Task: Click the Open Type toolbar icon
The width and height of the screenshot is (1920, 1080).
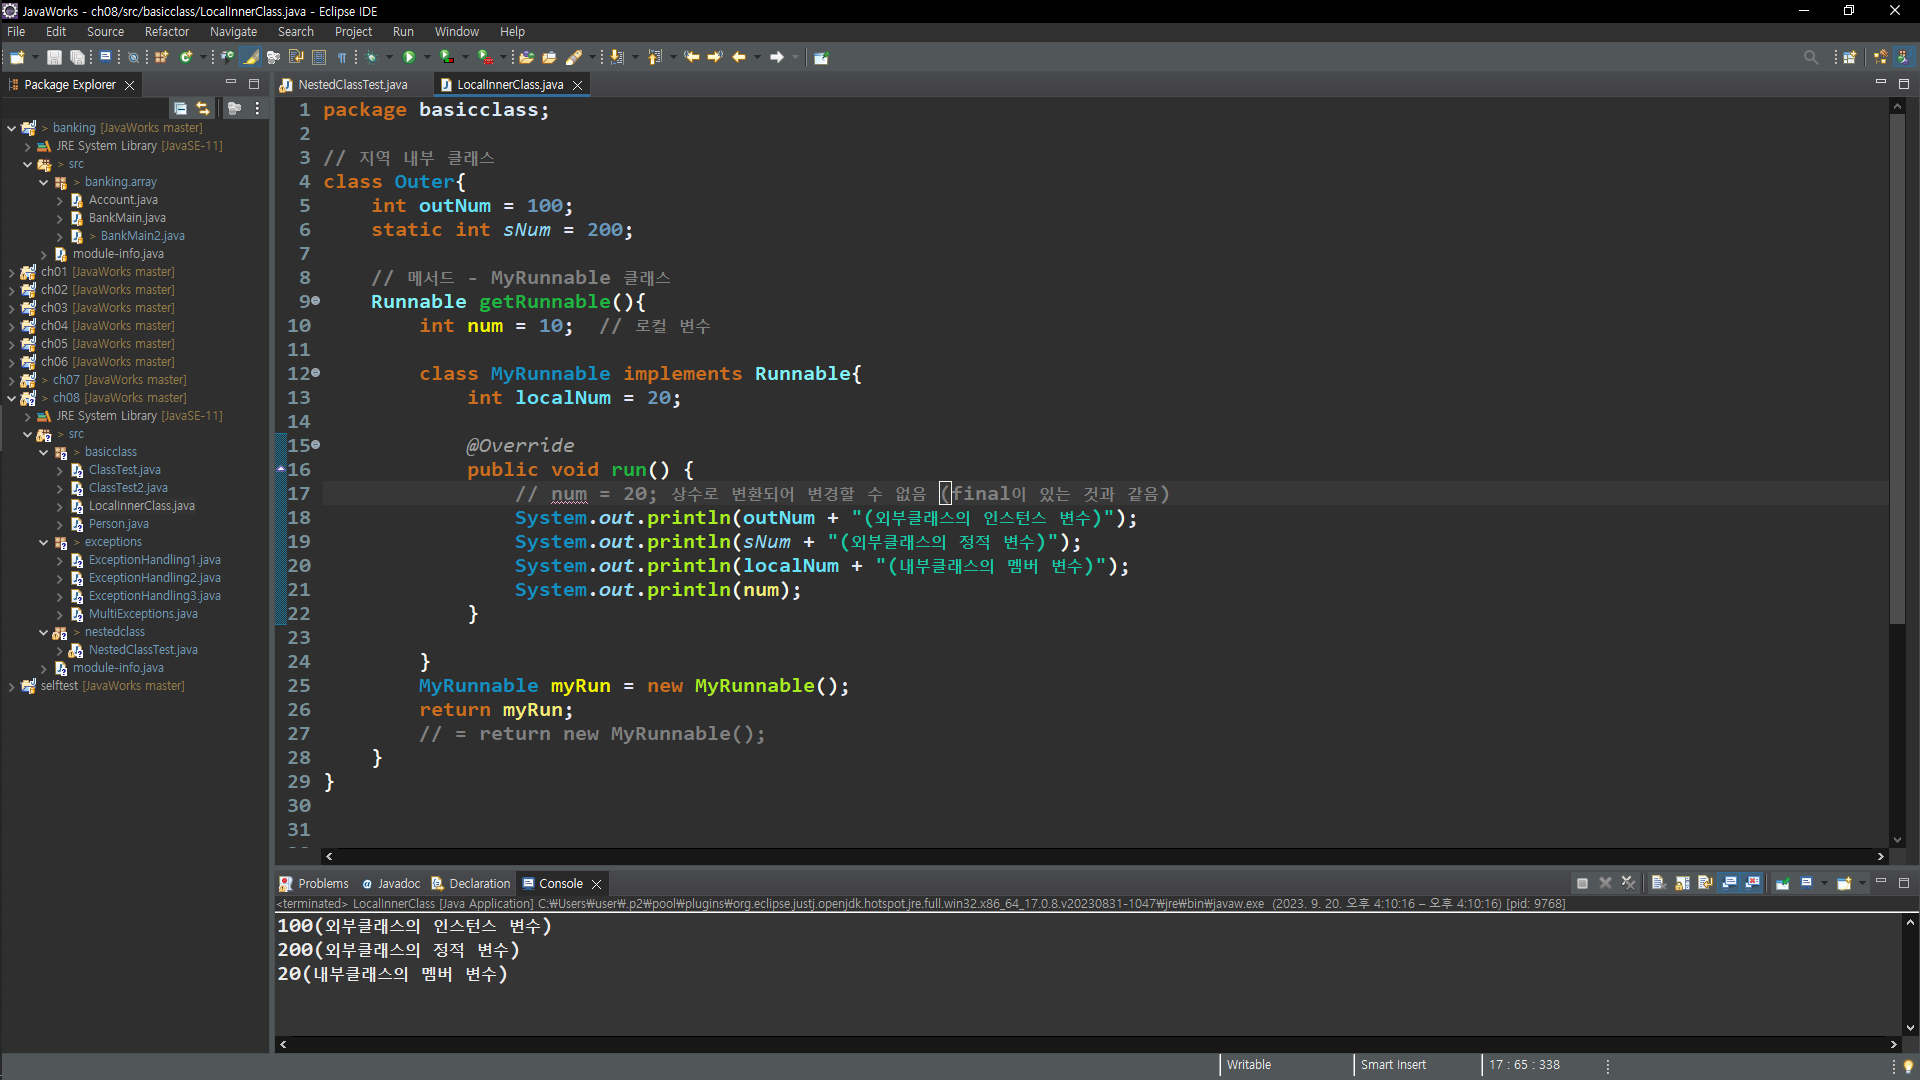Action: point(526,57)
